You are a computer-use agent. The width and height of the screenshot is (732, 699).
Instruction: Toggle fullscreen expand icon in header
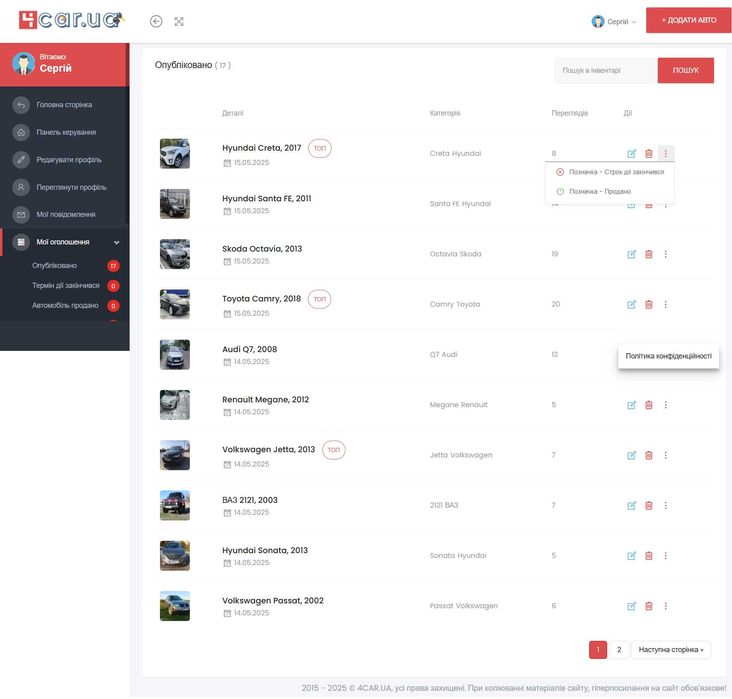[x=179, y=21]
